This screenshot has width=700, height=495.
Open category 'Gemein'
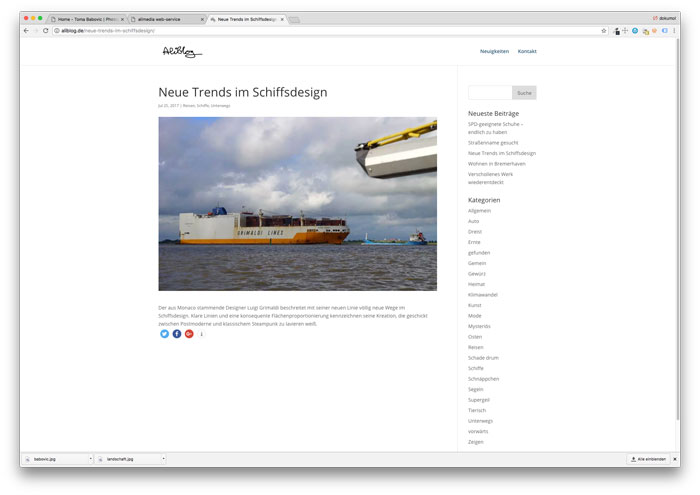pyautogui.click(x=477, y=263)
